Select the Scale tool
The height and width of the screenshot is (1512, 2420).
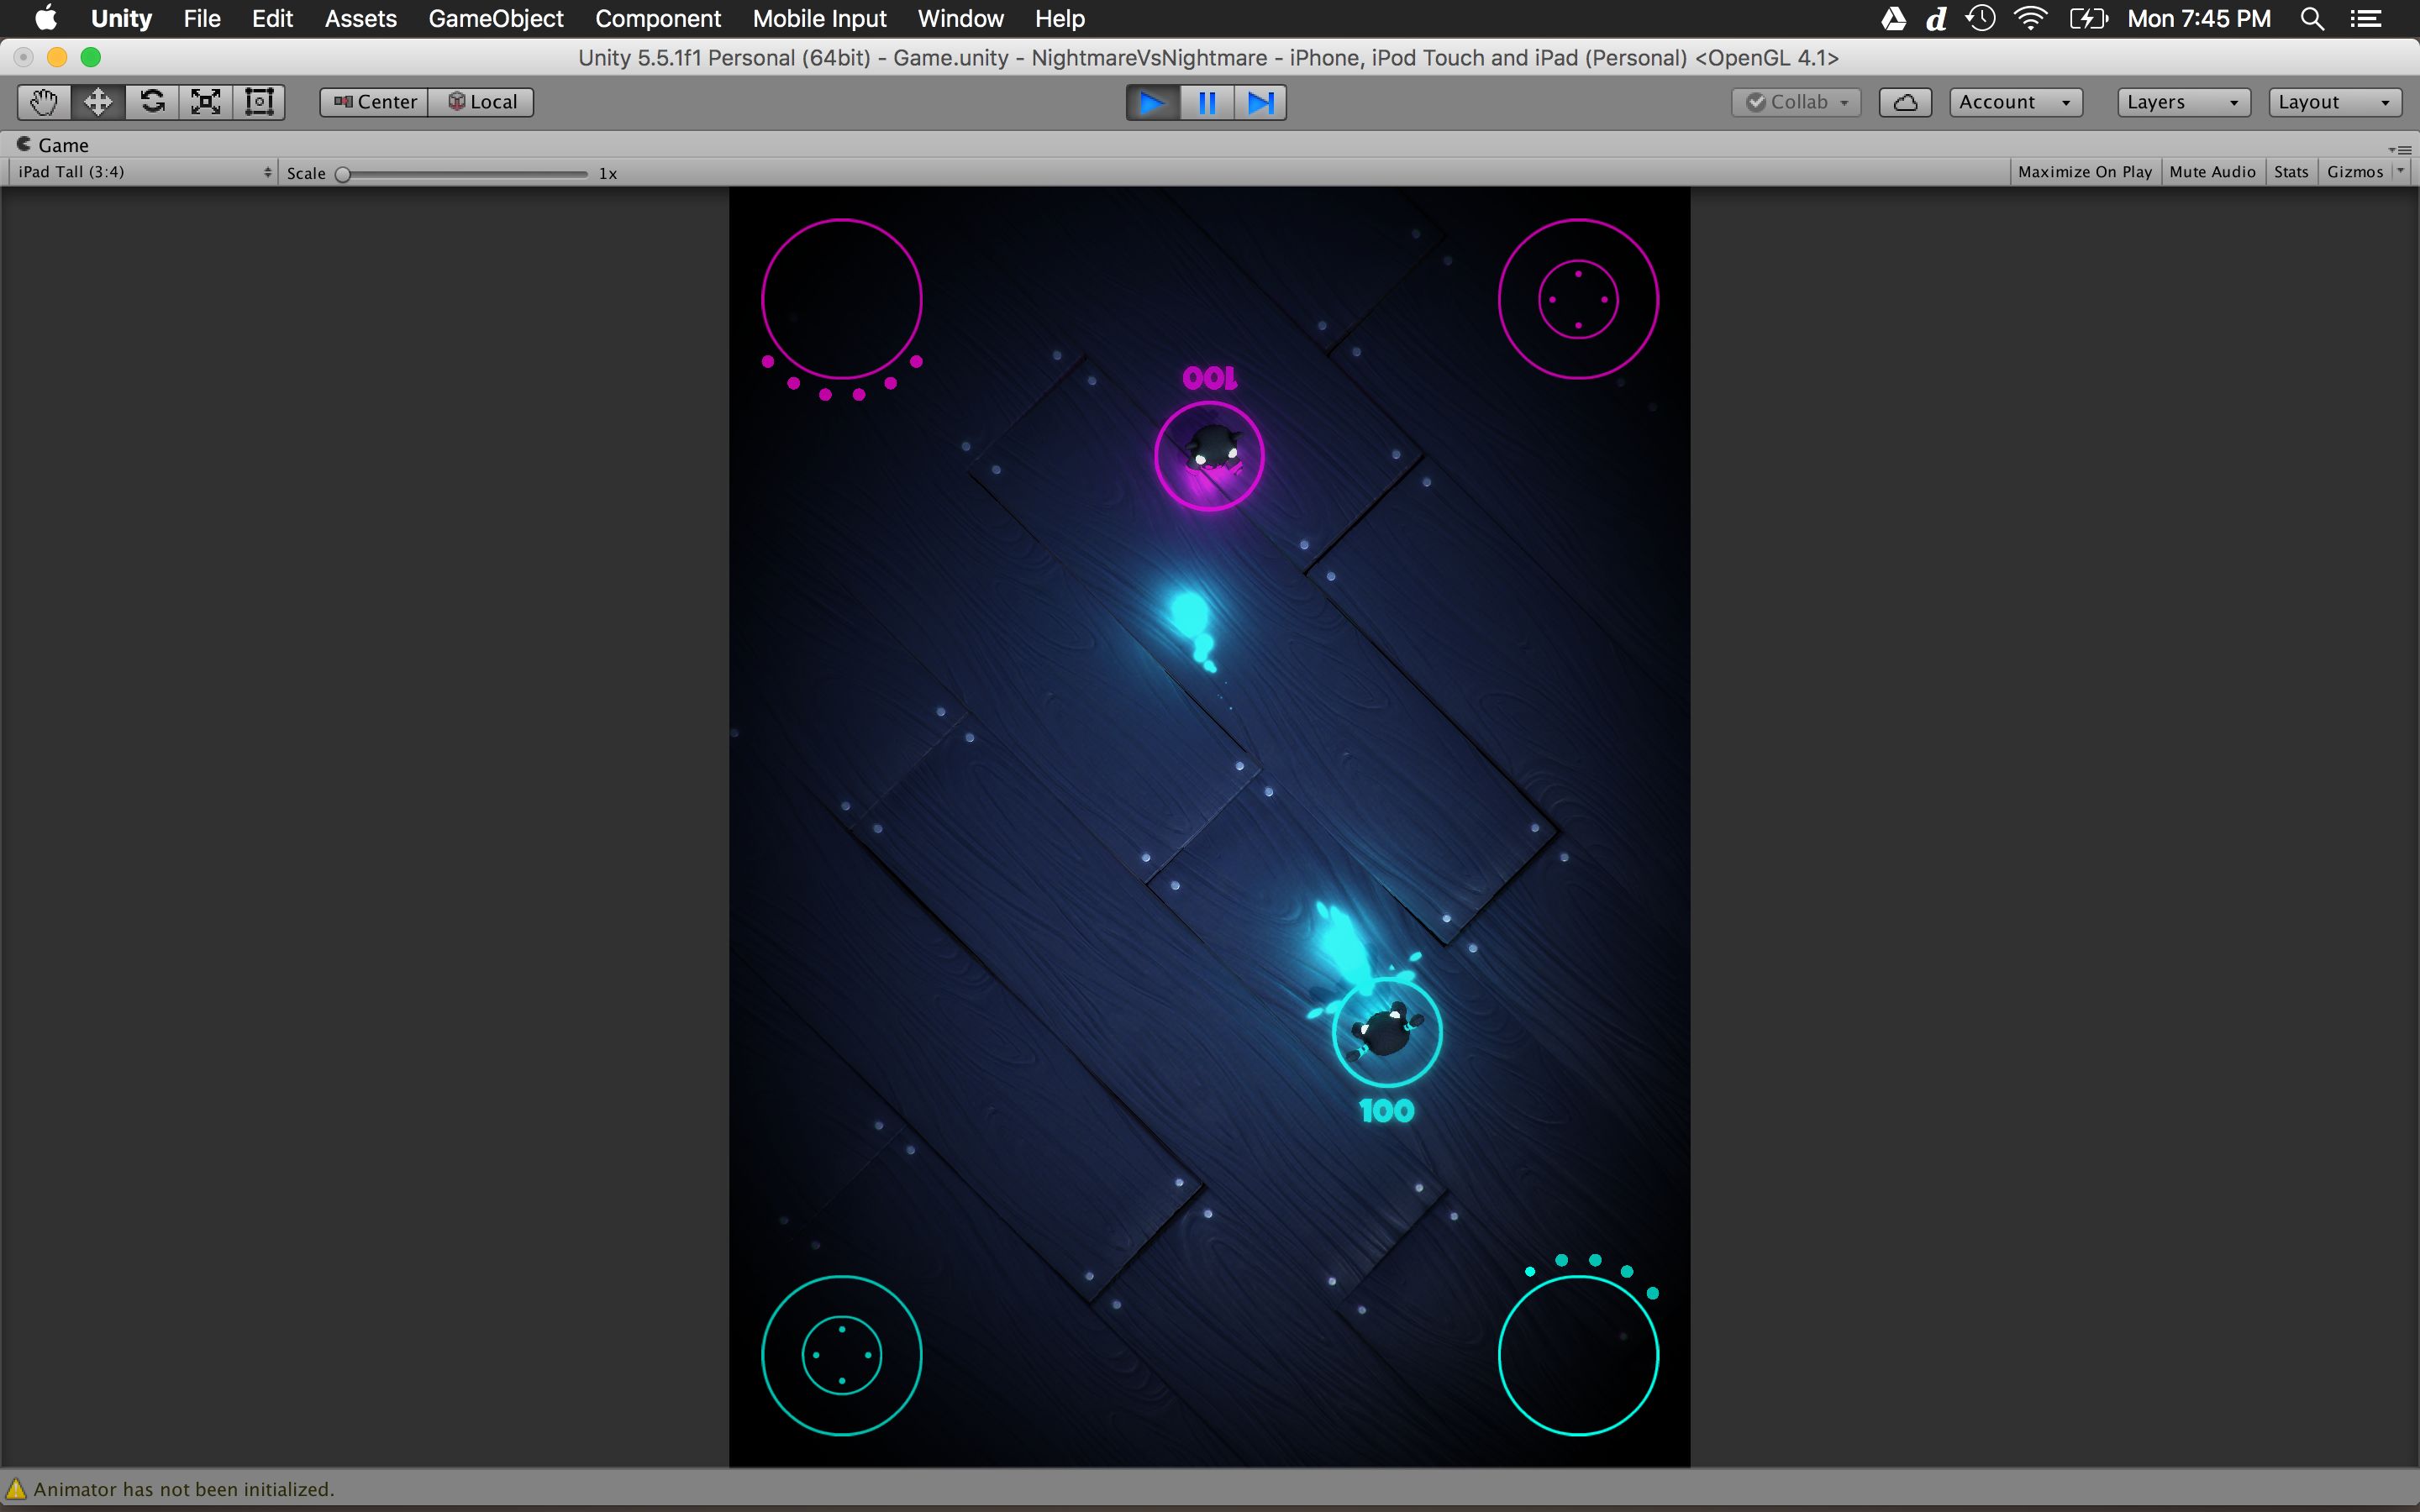[x=206, y=102]
